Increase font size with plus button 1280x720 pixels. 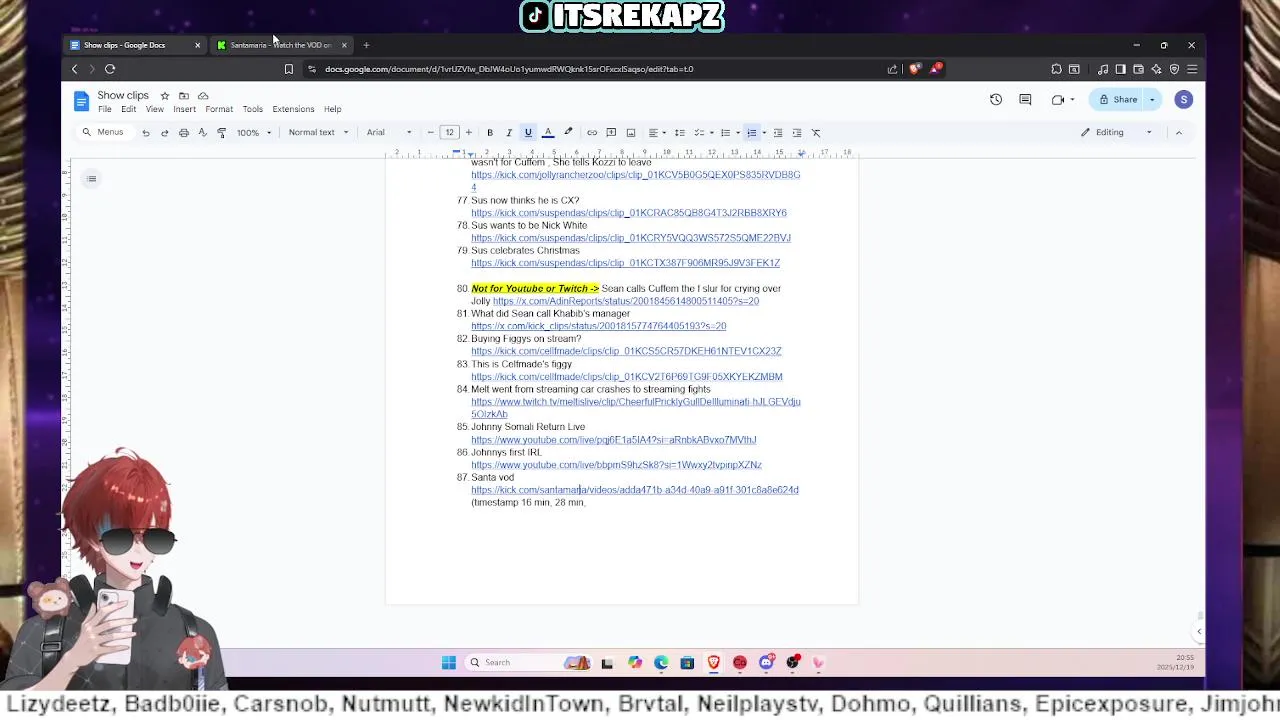point(468,133)
